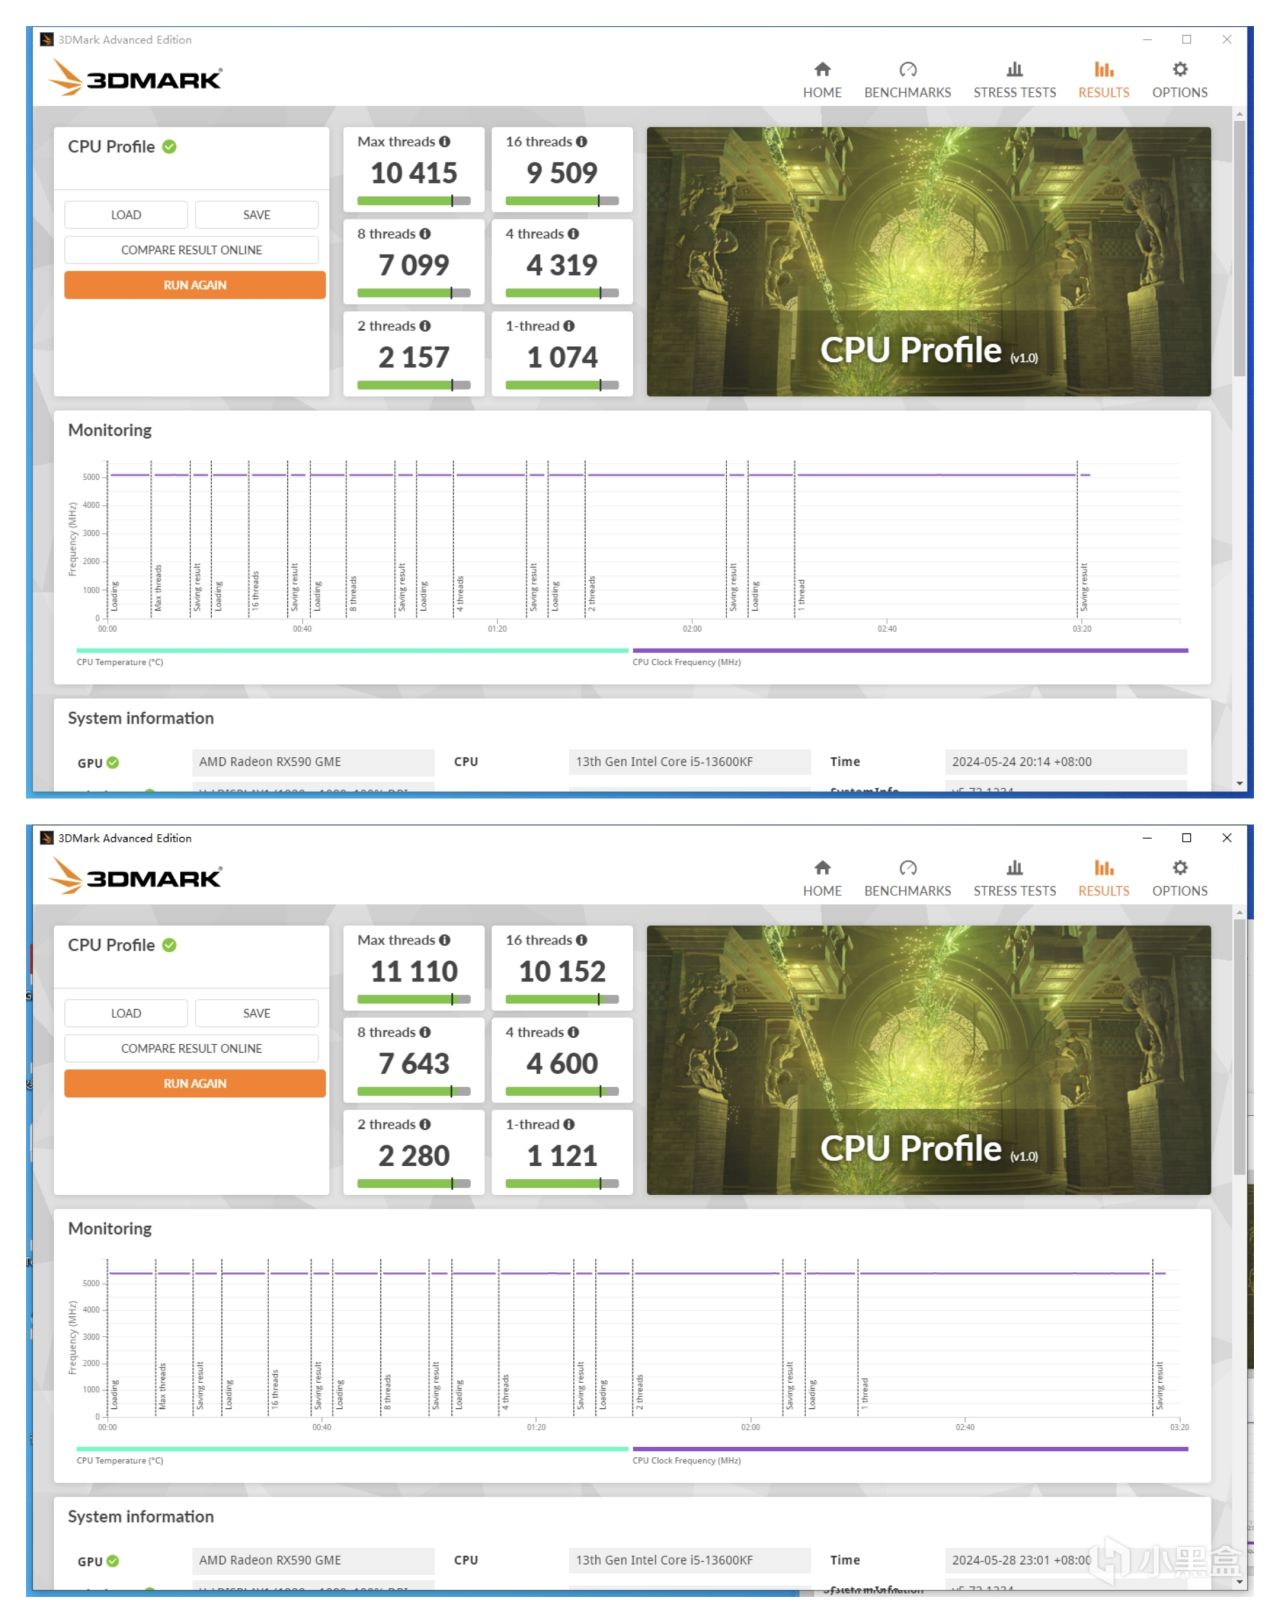Click the CPU Profile artwork in the 11 110 score window
The image size is (1280, 1623).
(928, 1059)
